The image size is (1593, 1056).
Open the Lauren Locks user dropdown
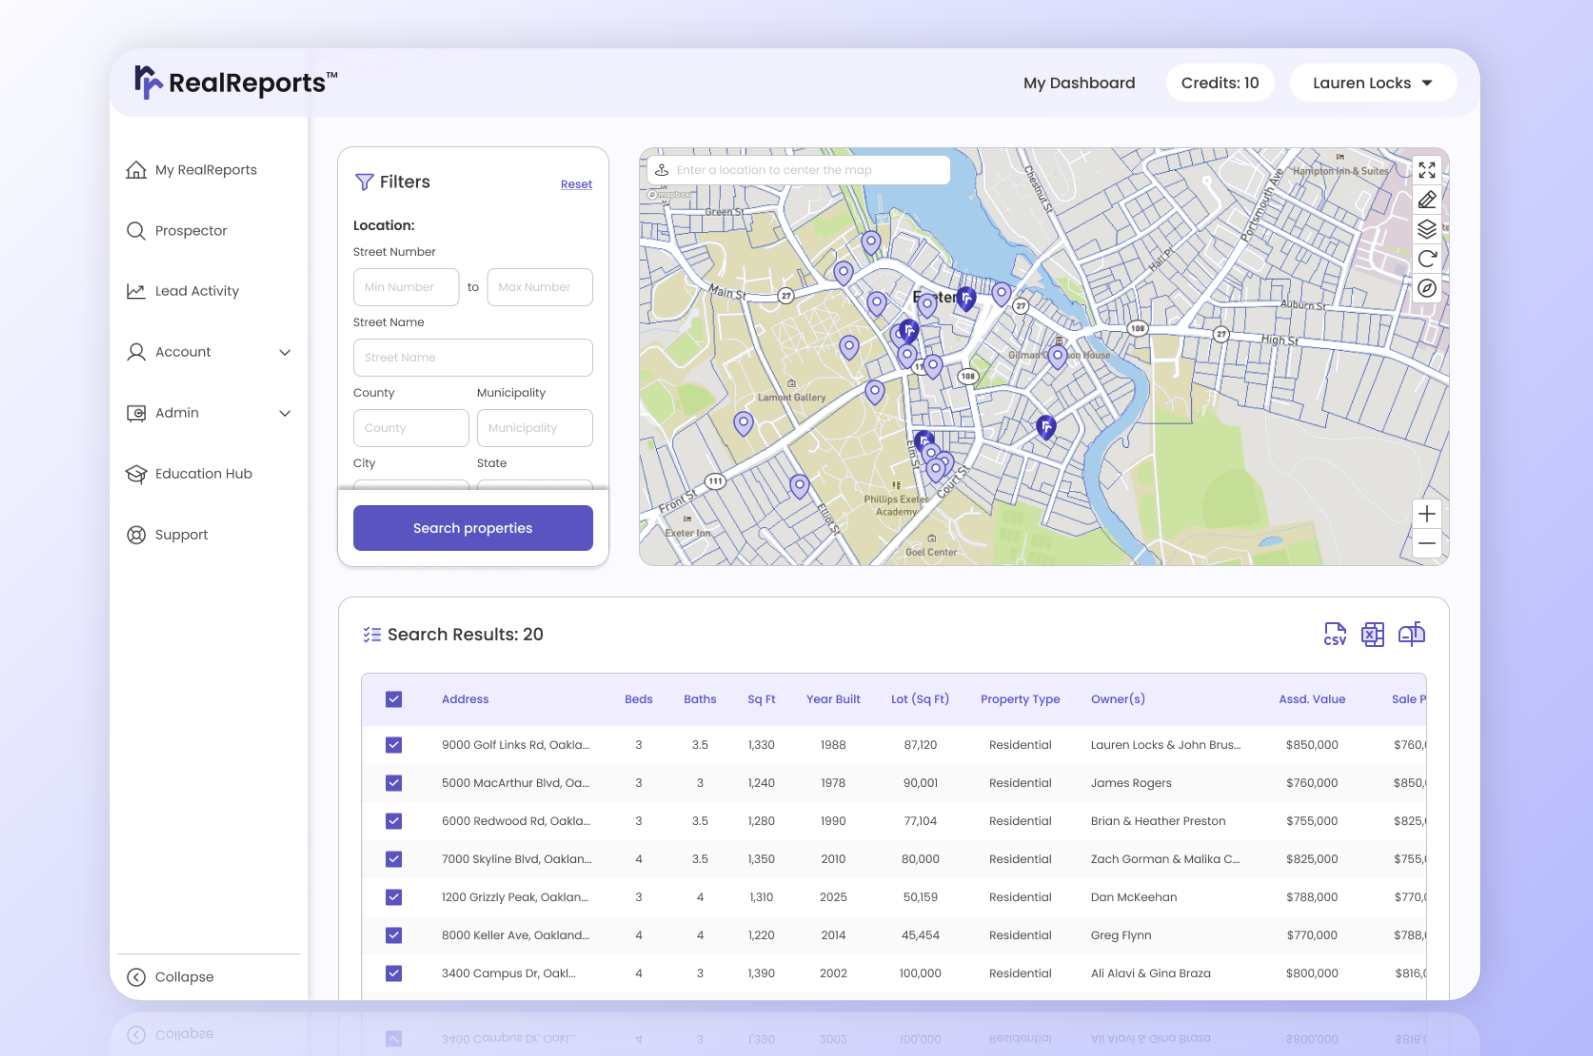[x=1372, y=83]
